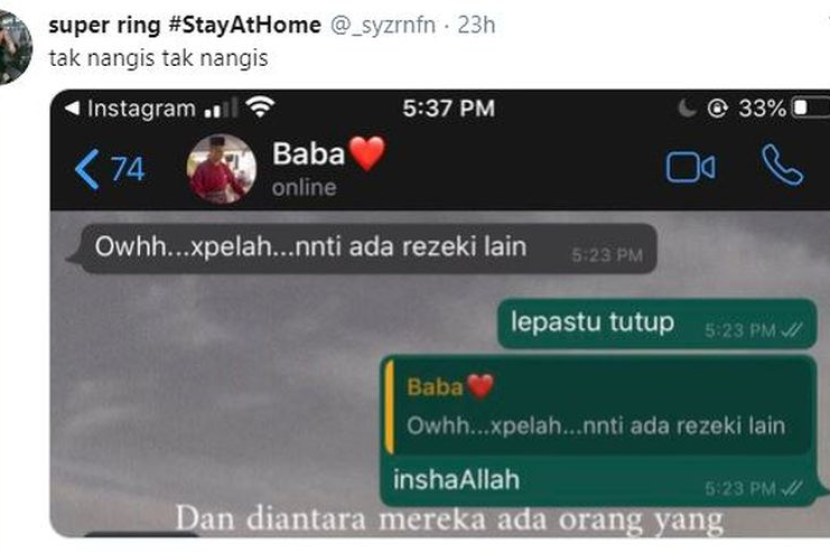Open Baba's profile picture
Screen dimensions: 830x553
click(x=221, y=169)
